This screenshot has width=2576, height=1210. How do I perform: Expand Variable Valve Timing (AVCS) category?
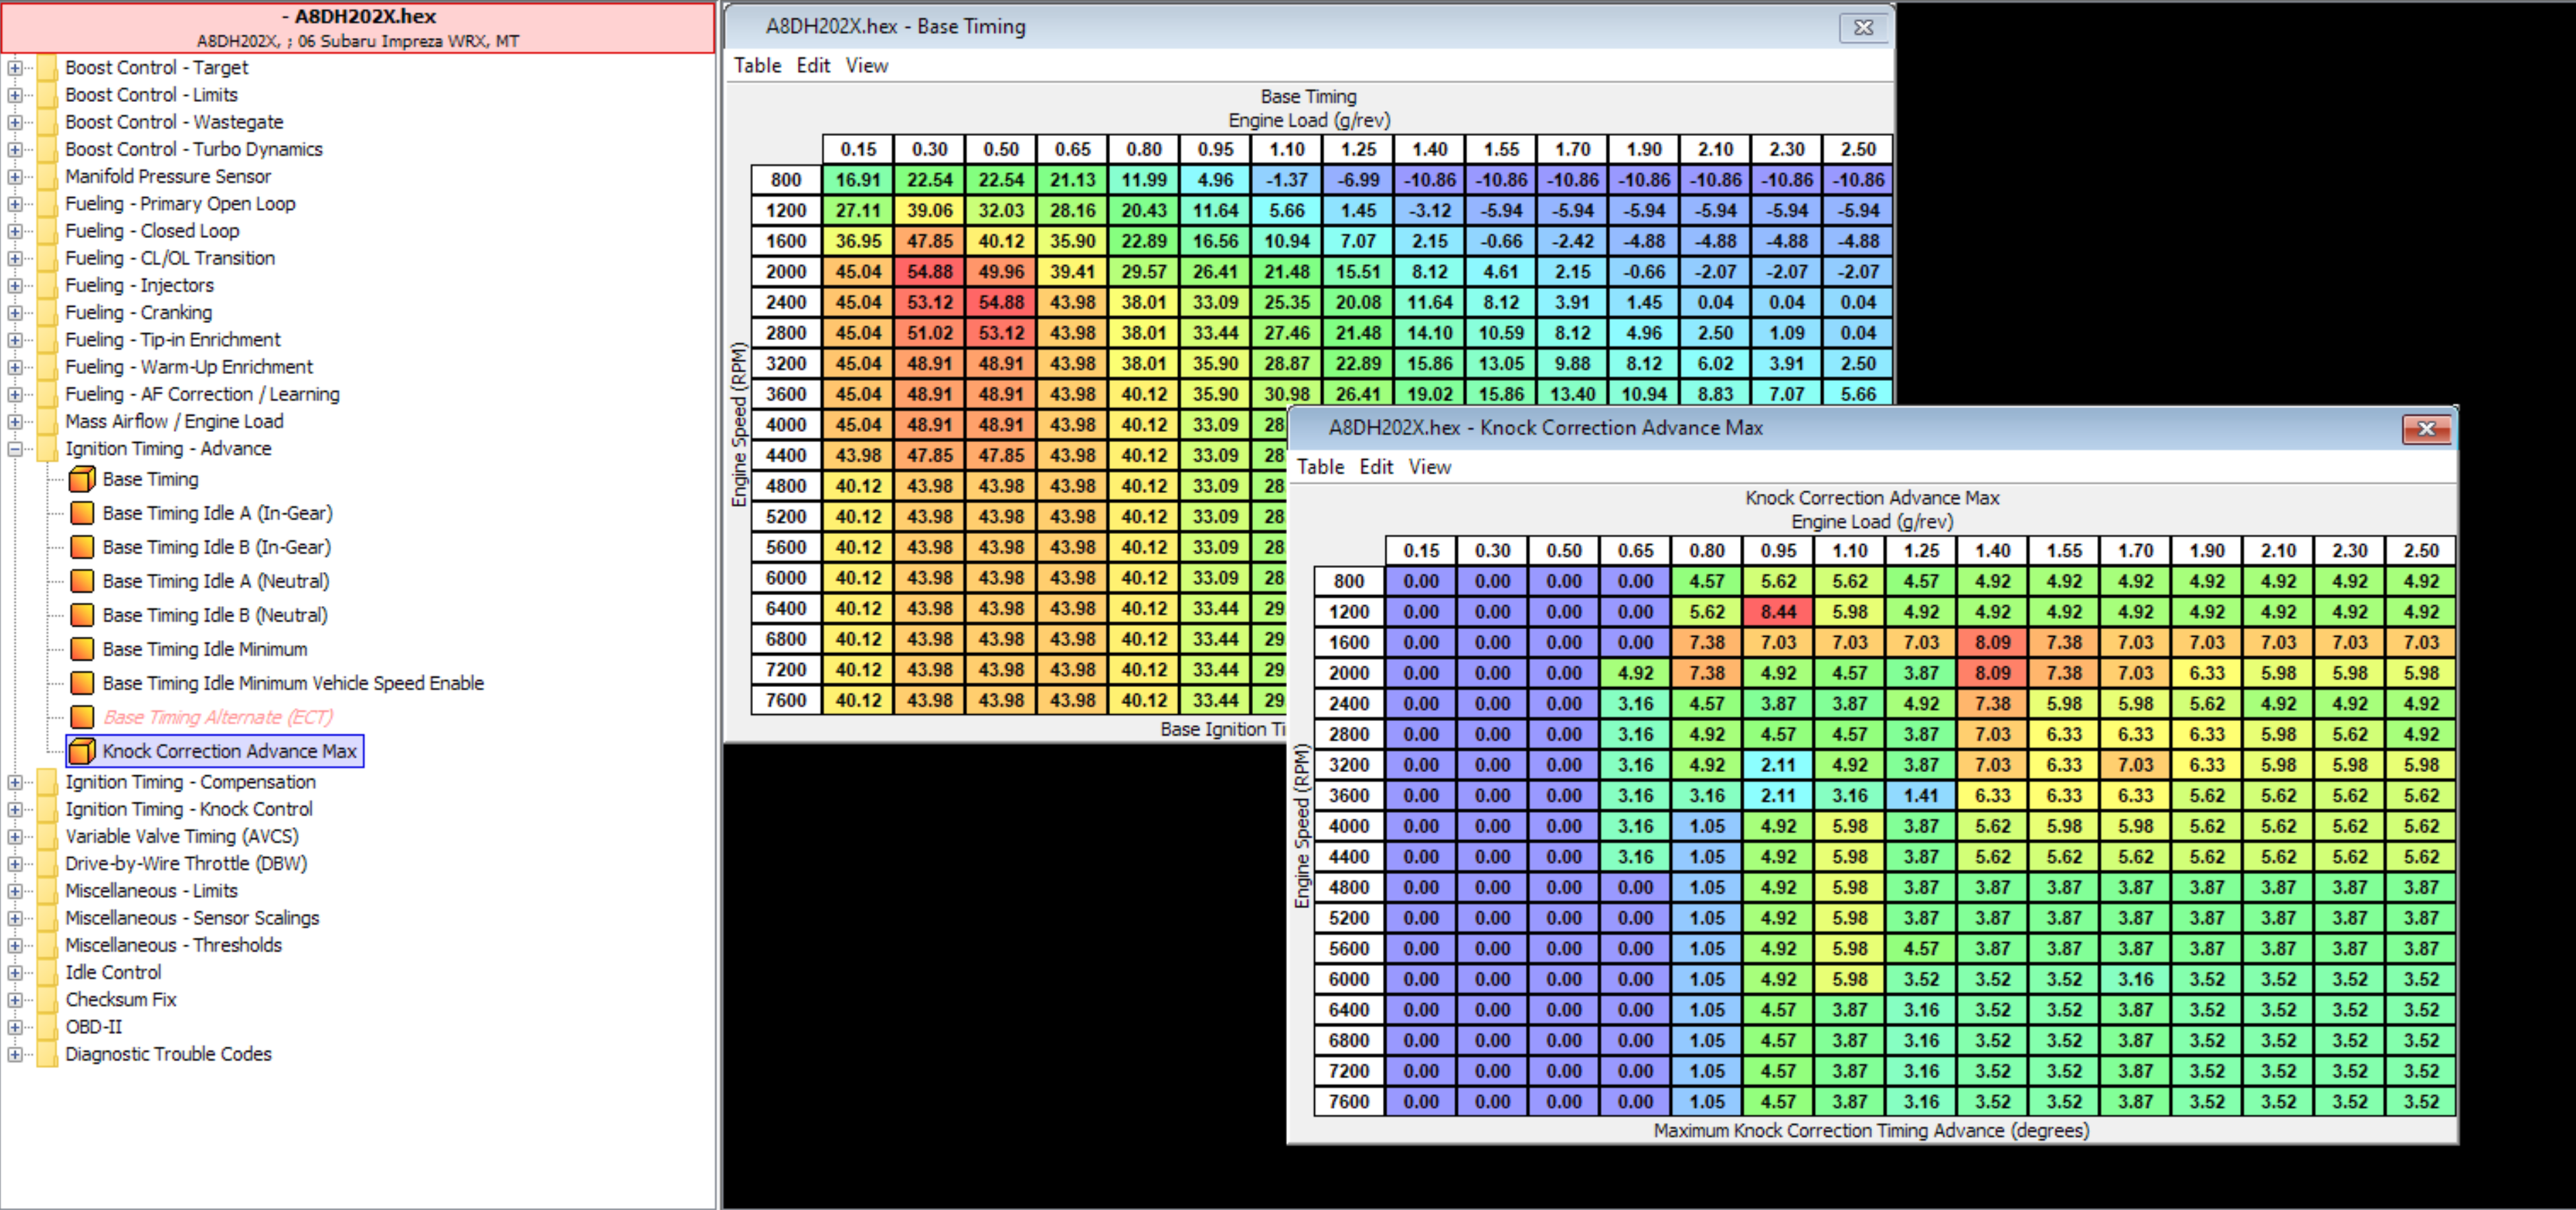[x=15, y=837]
